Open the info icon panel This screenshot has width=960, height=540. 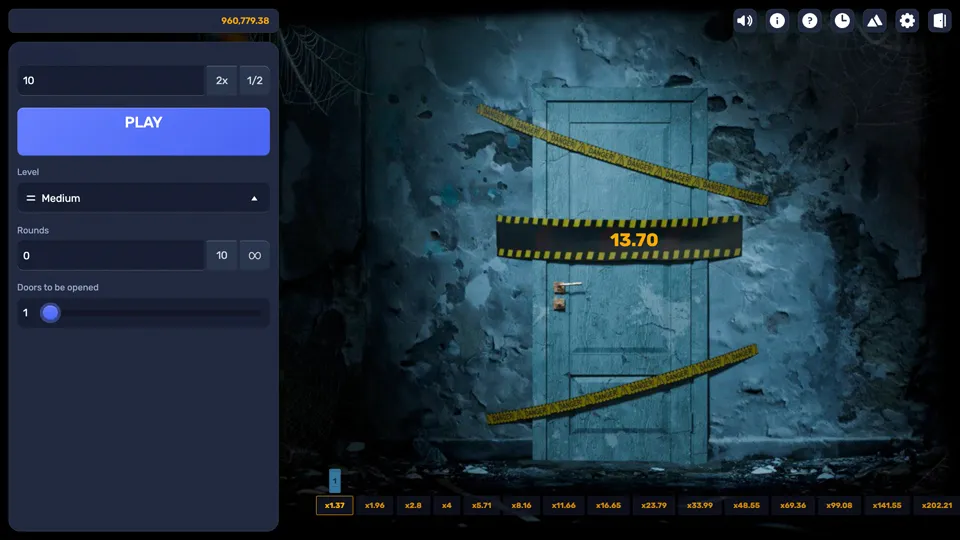click(777, 21)
